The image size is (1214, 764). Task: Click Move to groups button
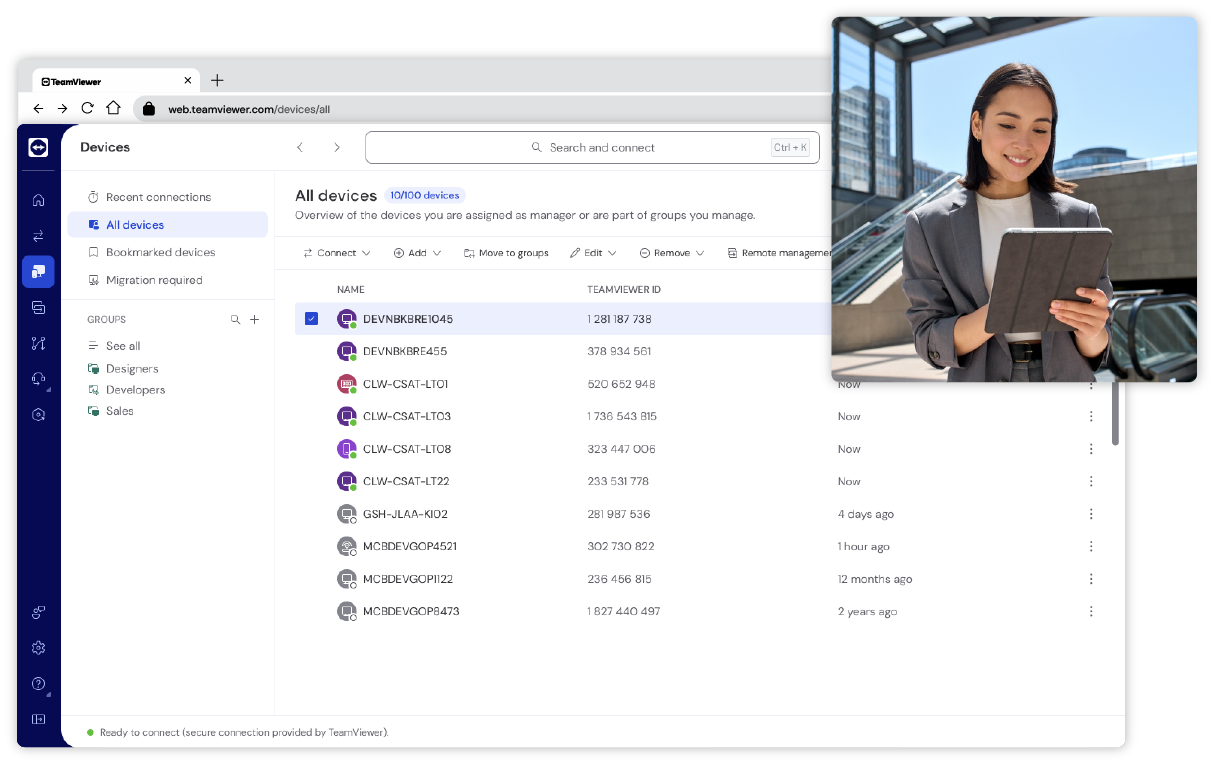[x=506, y=253]
